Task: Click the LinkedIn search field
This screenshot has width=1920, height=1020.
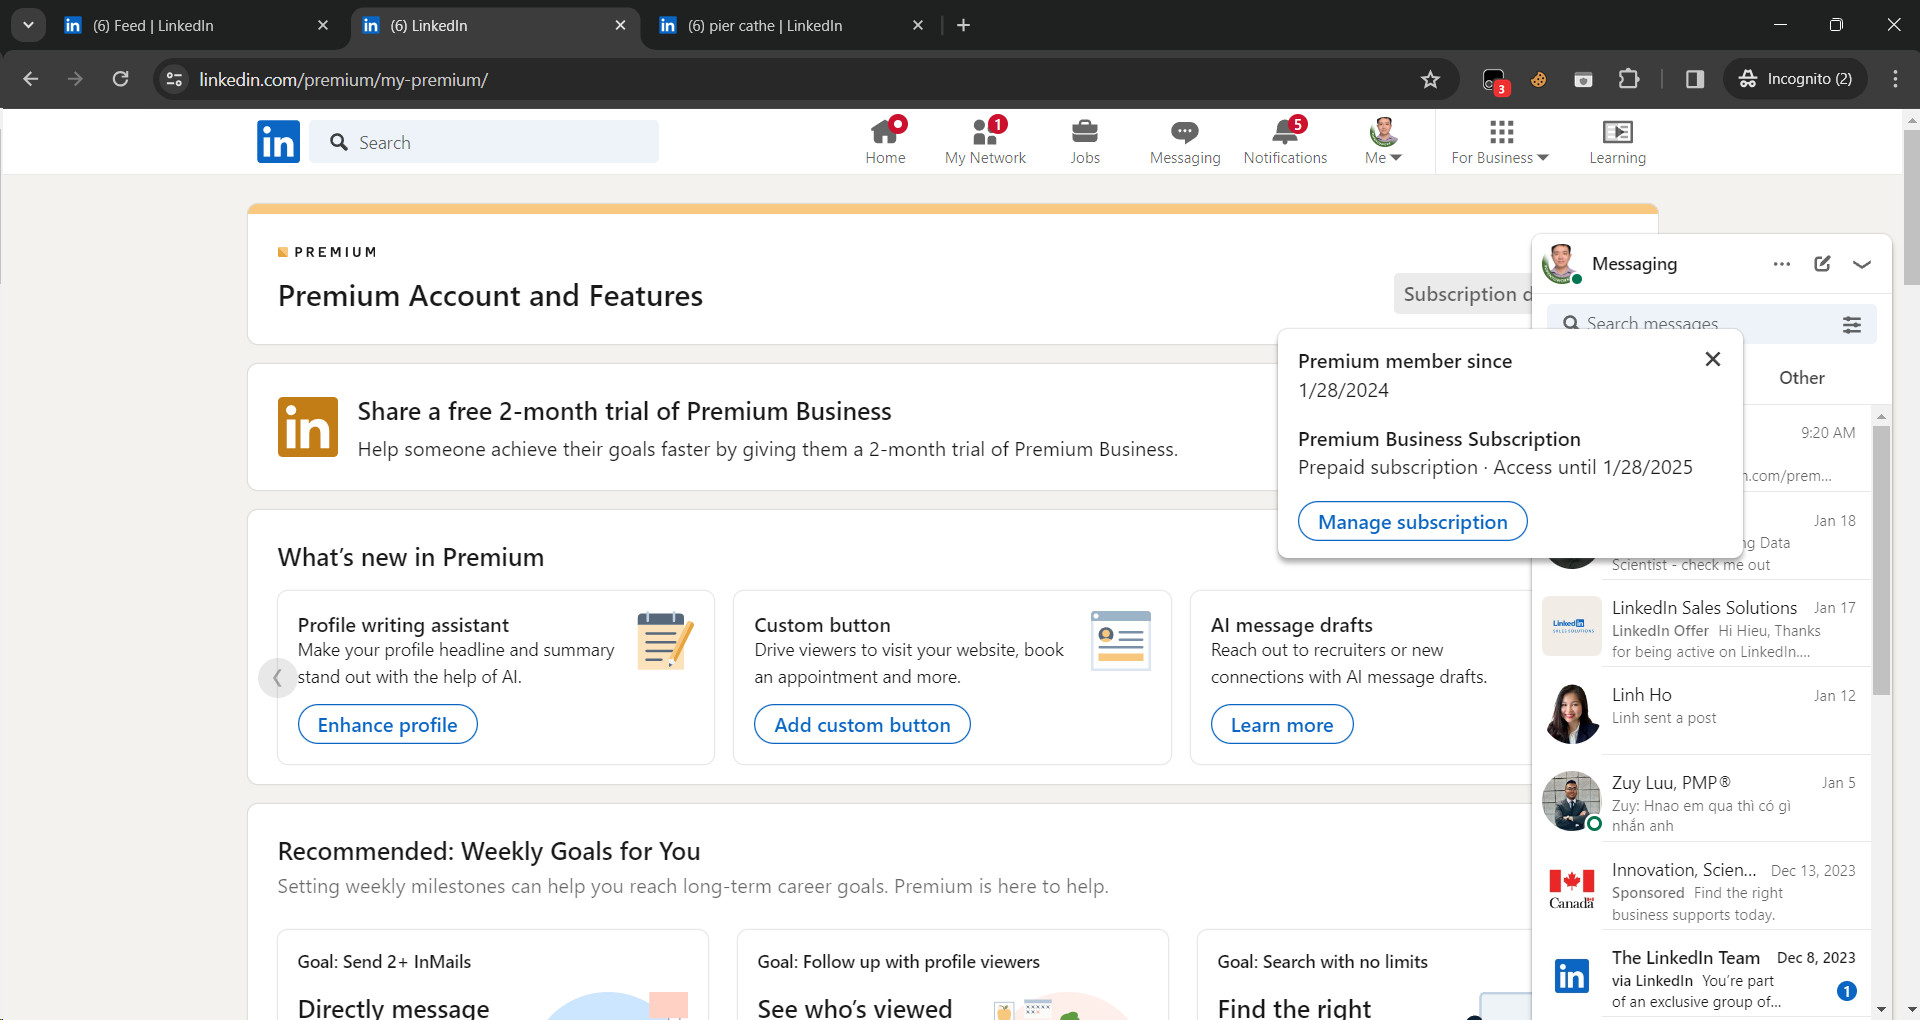Action: tap(484, 142)
